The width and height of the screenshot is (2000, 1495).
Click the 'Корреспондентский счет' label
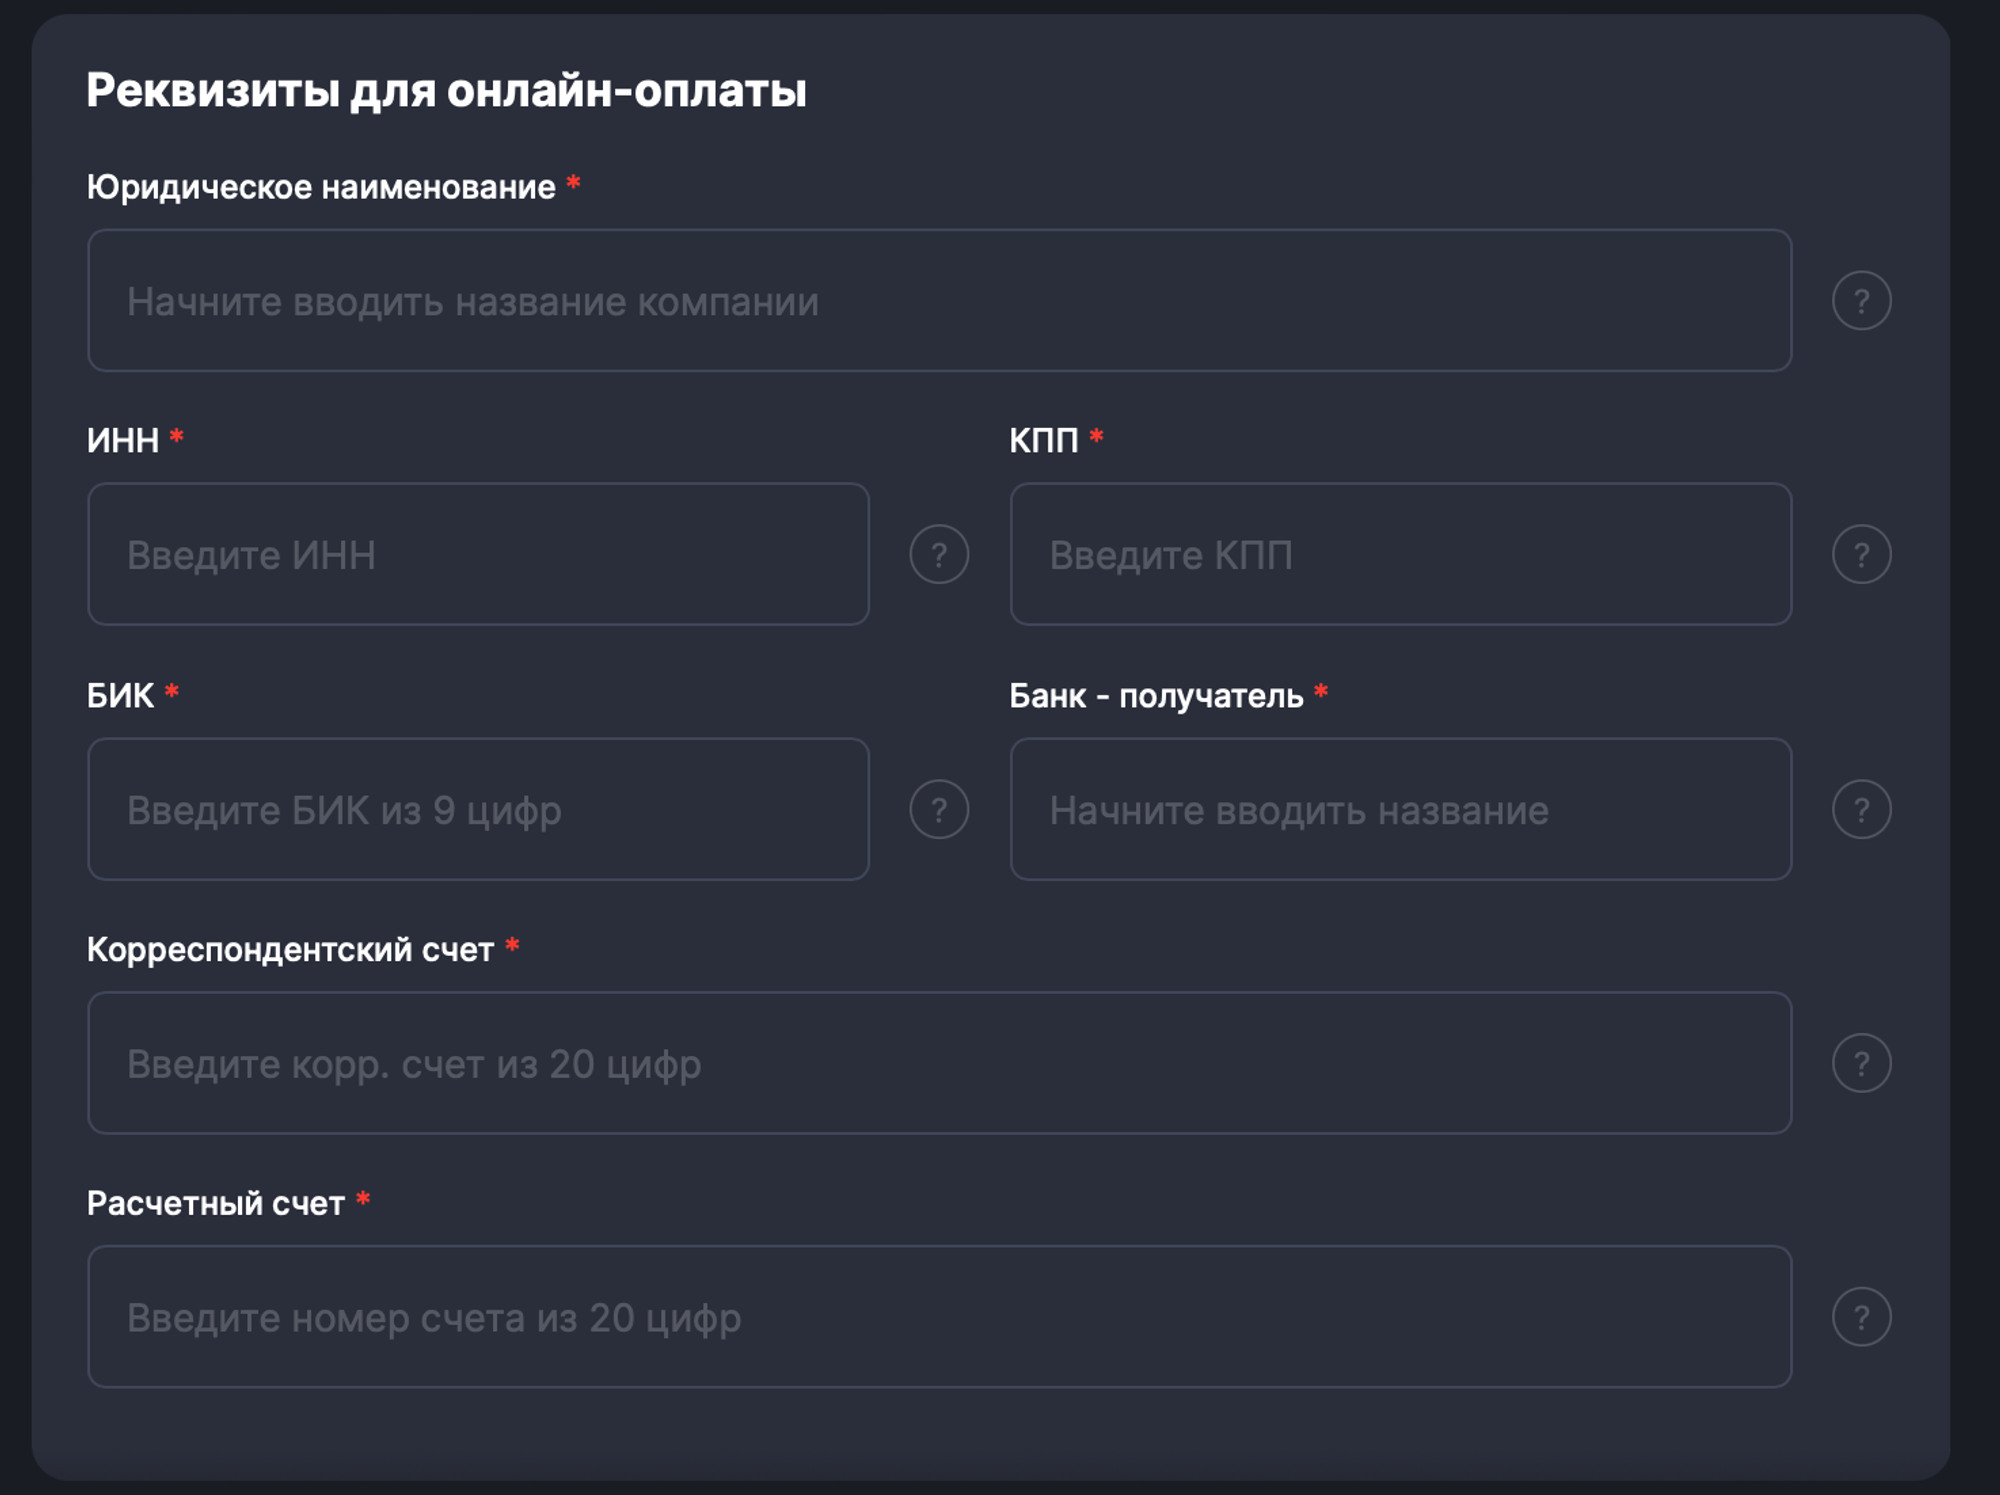(x=290, y=949)
